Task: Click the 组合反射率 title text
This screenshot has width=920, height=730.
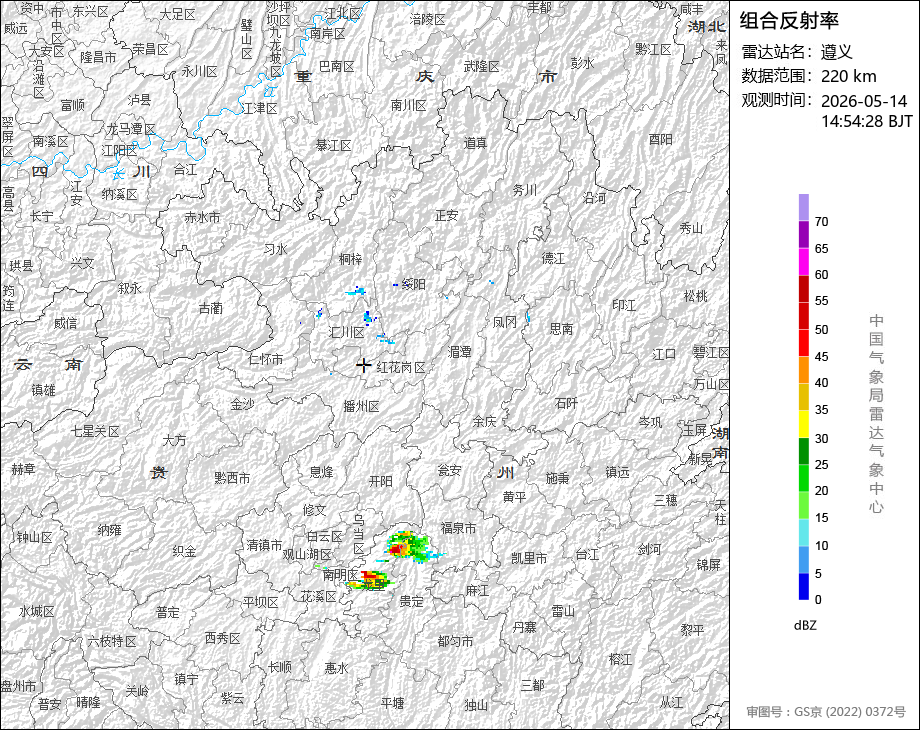Action: point(789,21)
